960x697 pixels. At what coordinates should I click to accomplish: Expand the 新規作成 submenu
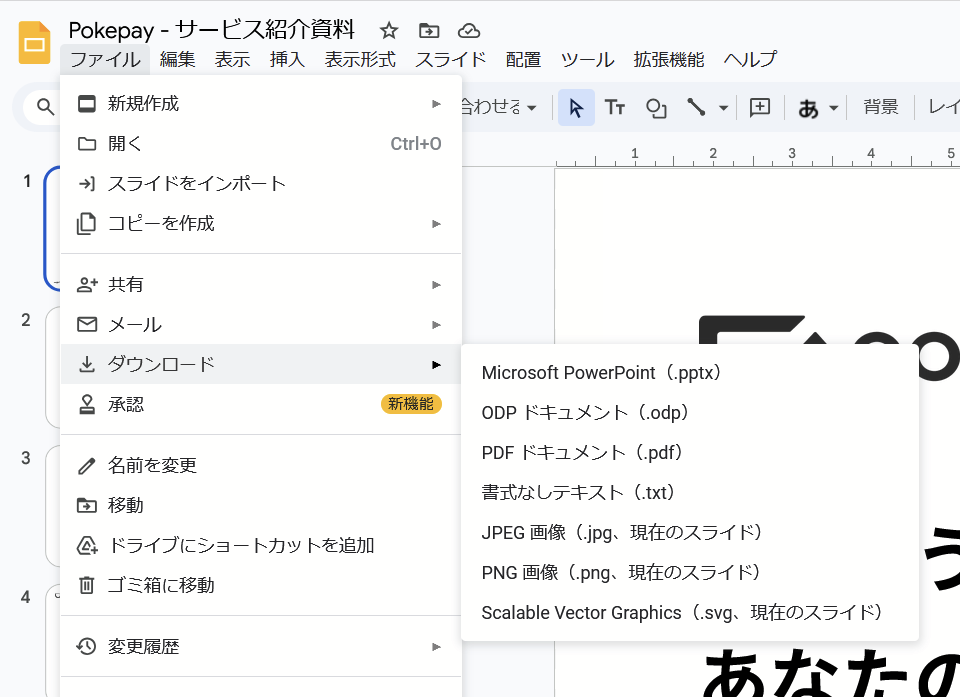(260, 104)
